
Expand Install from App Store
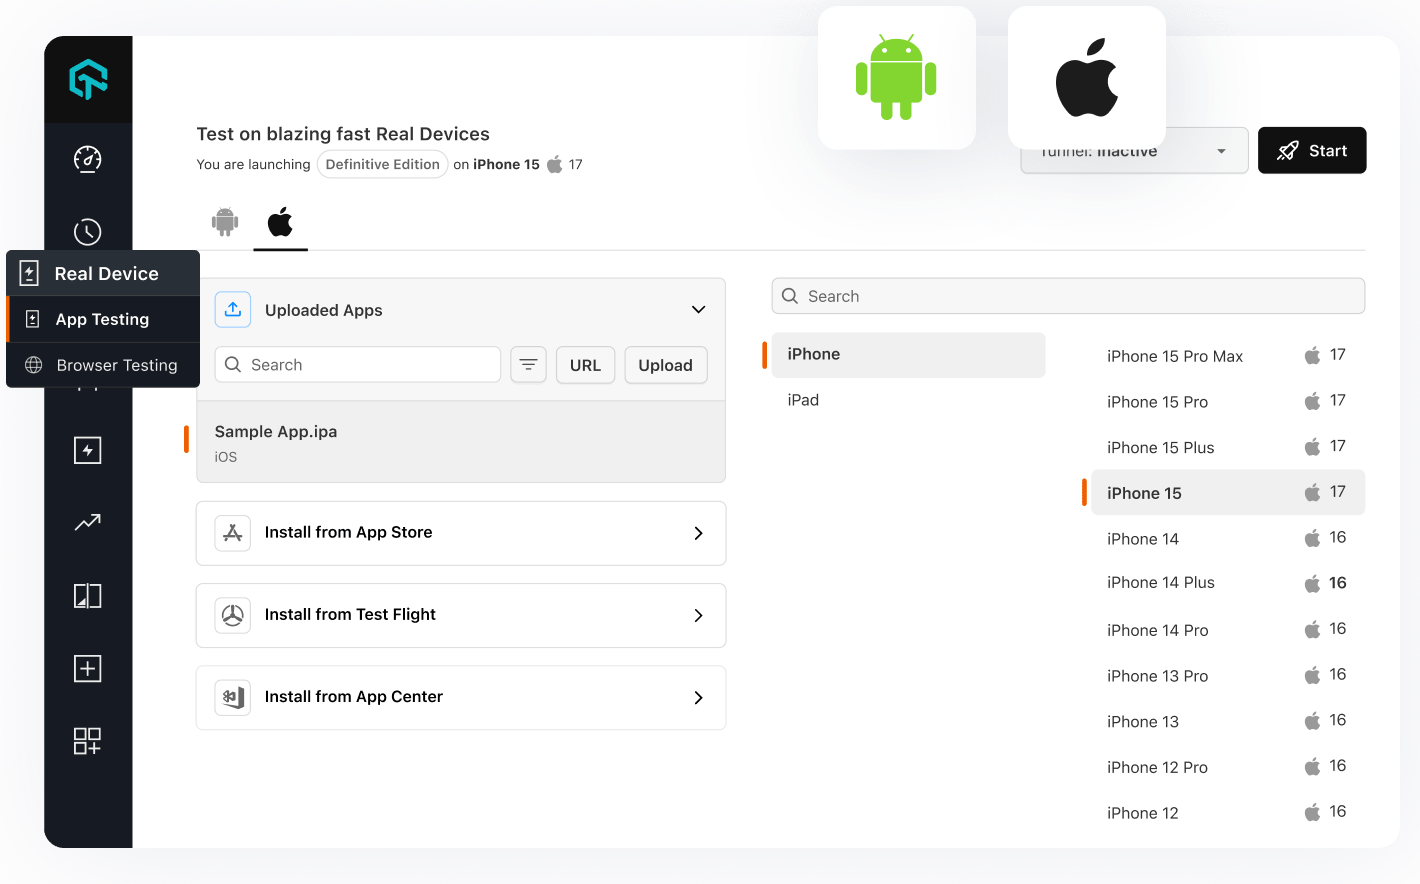[x=460, y=533]
